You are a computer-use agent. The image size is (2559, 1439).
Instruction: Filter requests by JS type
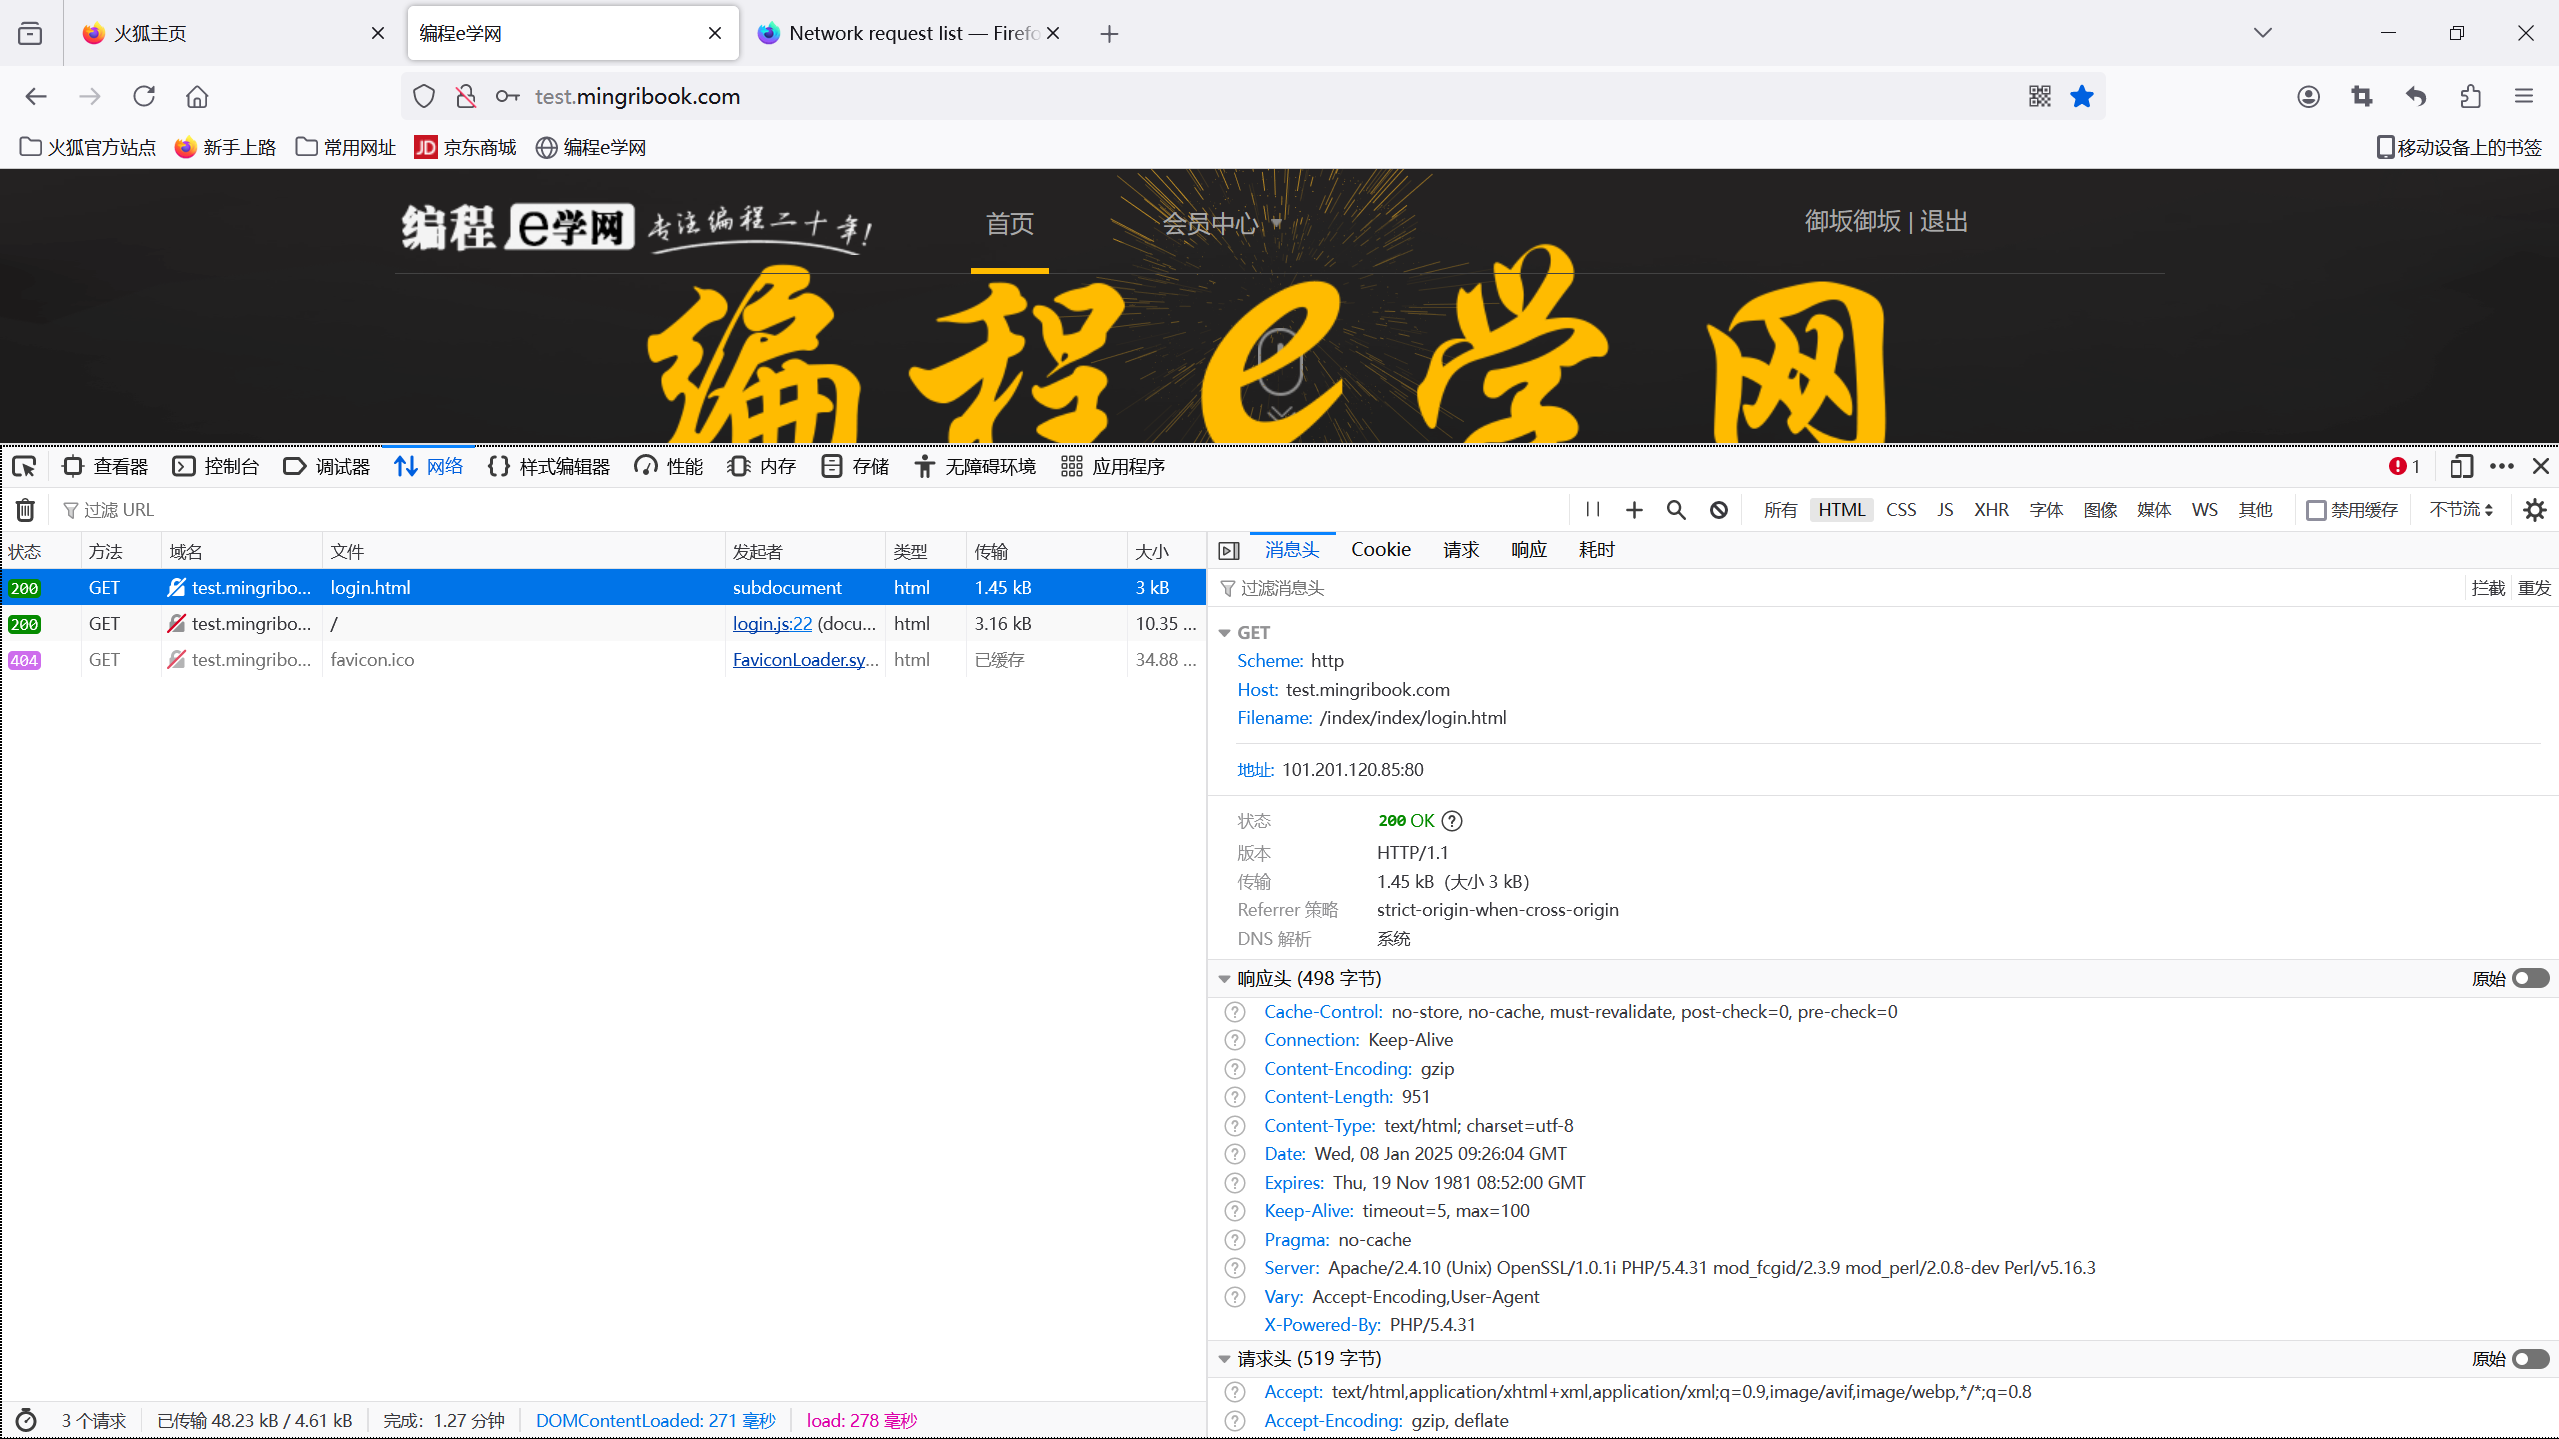[1945, 510]
